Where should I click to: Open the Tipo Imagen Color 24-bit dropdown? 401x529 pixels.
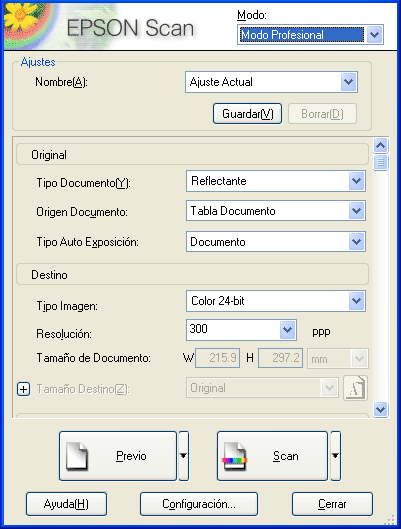[x=276, y=301]
